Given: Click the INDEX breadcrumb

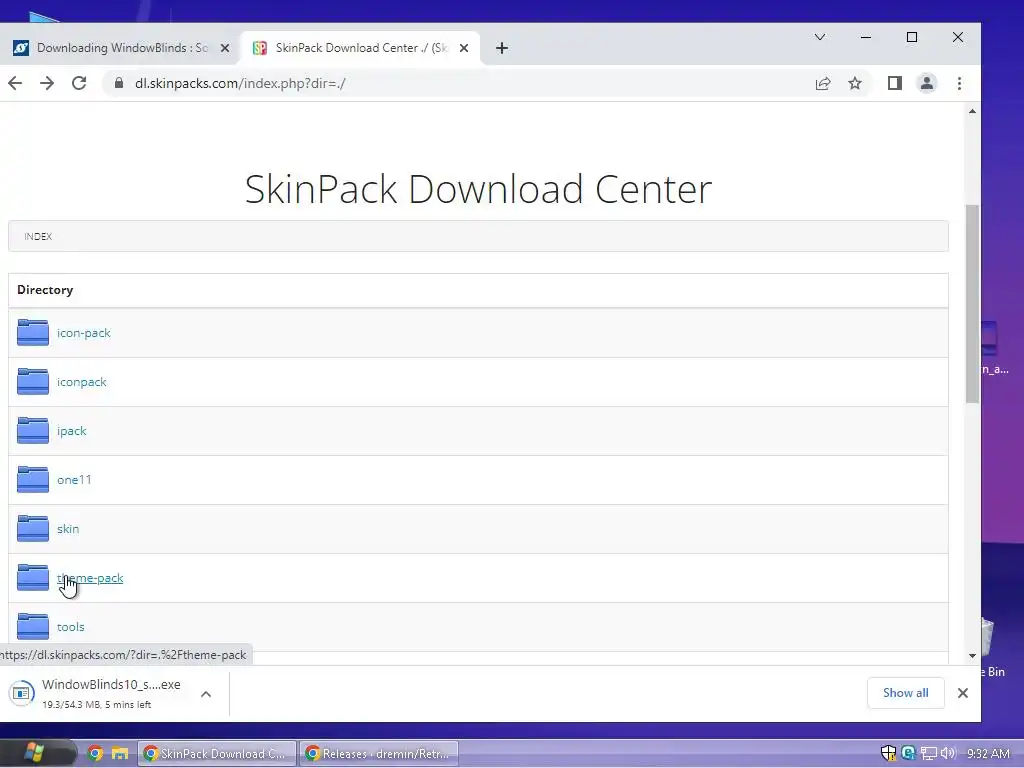Looking at the screenshot, I should coord(38,236).
